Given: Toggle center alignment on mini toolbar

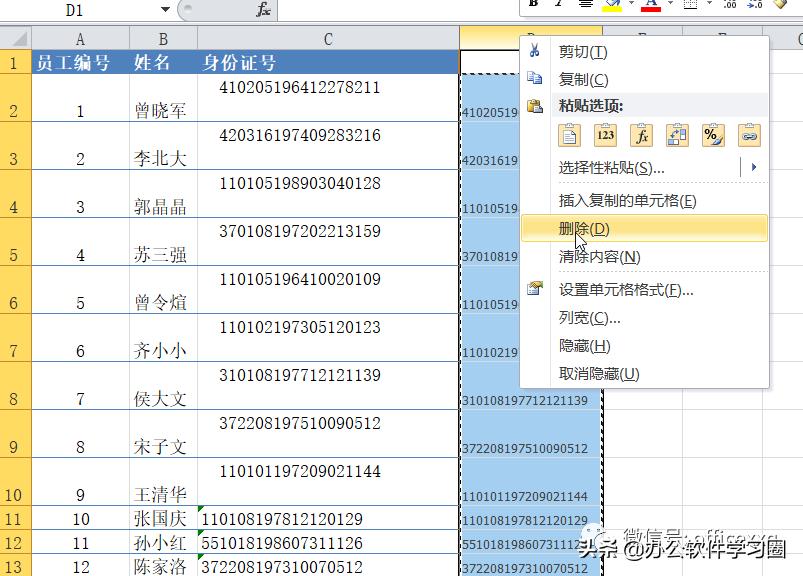Looking at the screenshot, I should click(585, 5).
